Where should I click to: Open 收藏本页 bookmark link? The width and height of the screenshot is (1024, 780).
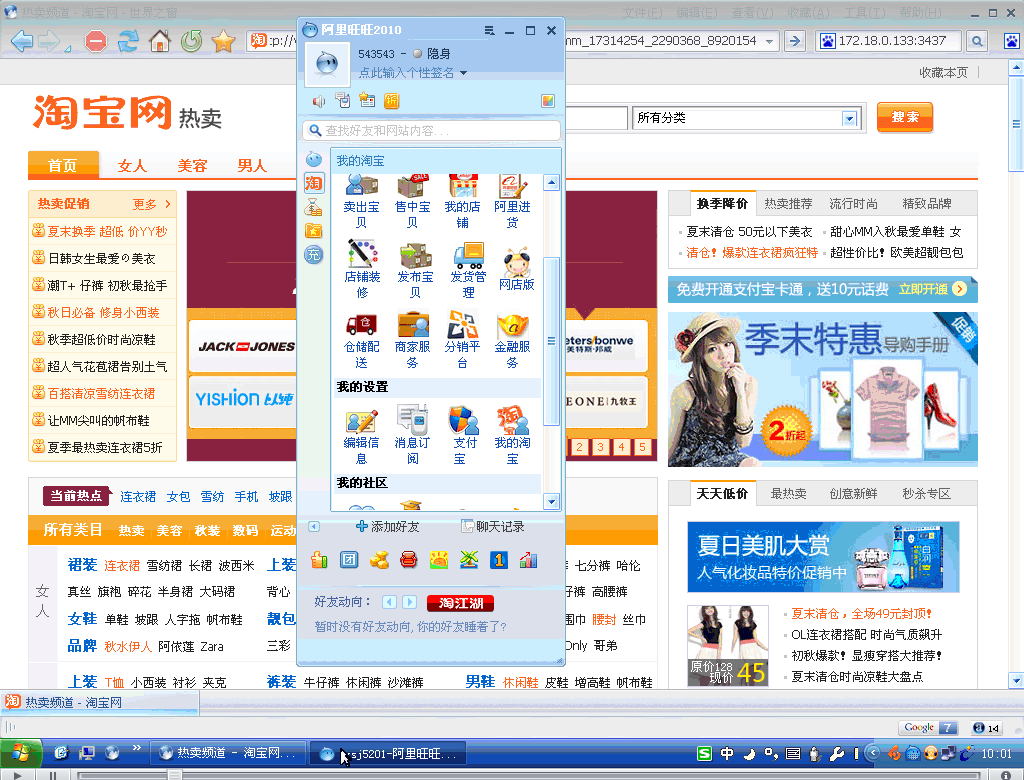tap(943, 73)
